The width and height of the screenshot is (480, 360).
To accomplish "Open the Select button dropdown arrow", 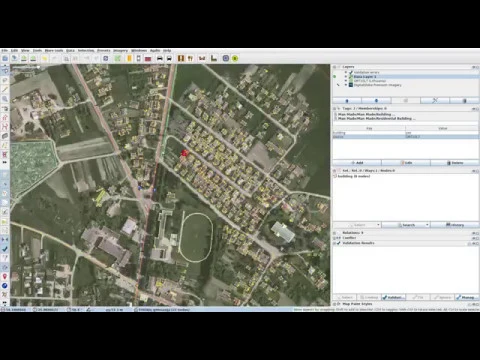I will pos(378,225).
